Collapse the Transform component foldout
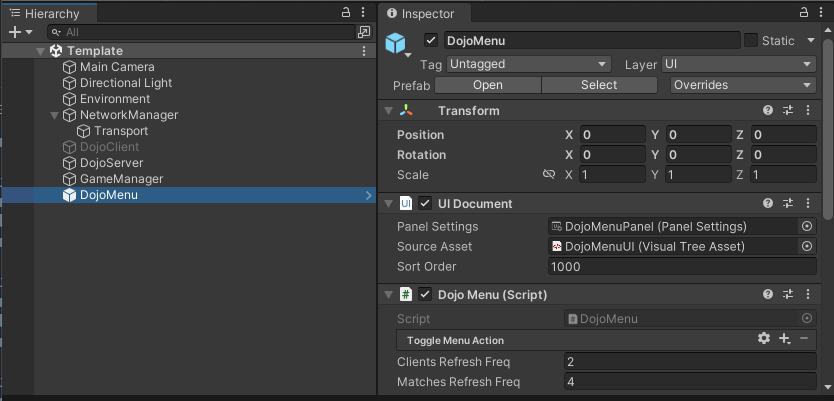 click(x=389, y=111)
